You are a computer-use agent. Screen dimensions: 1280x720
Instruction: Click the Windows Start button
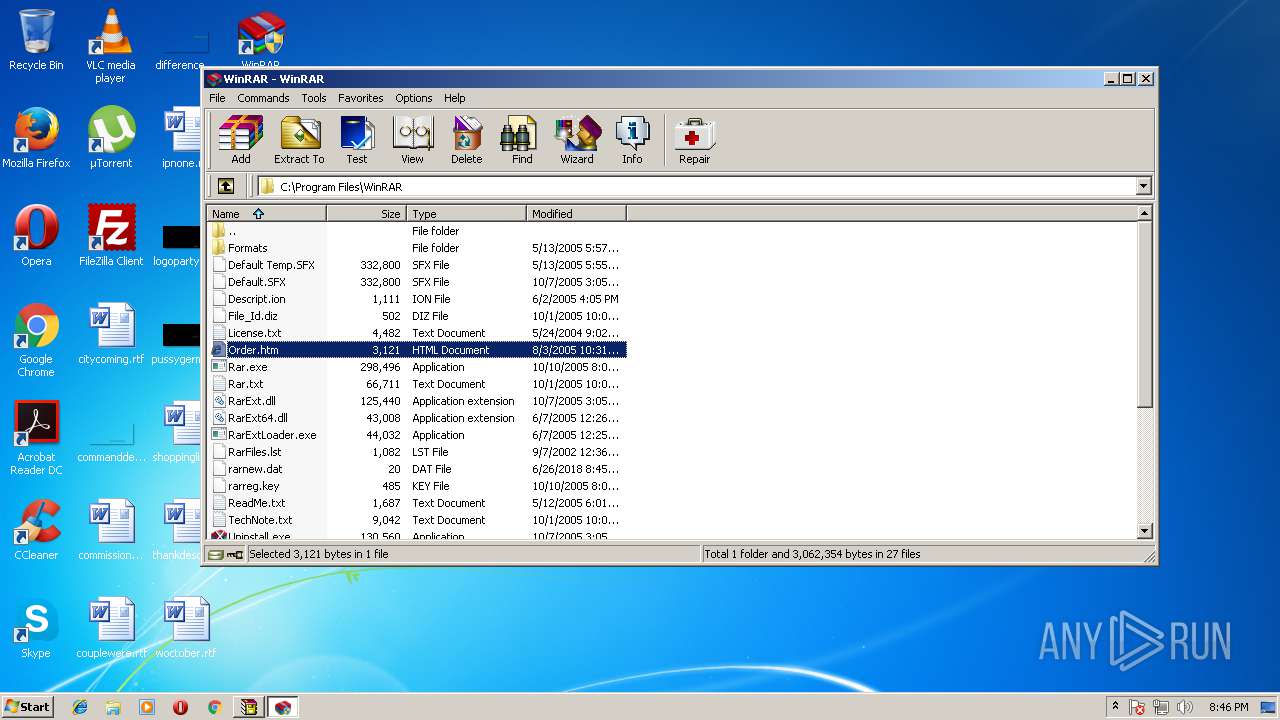coord(27,706)
